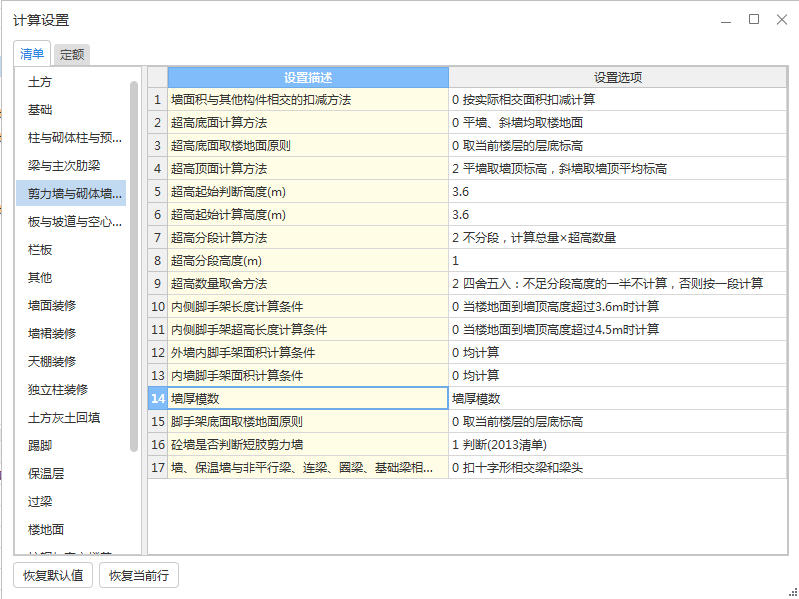
Task: Open 均计算 option for 内墙脚手架面积计算条件
Action: (618, 375)
